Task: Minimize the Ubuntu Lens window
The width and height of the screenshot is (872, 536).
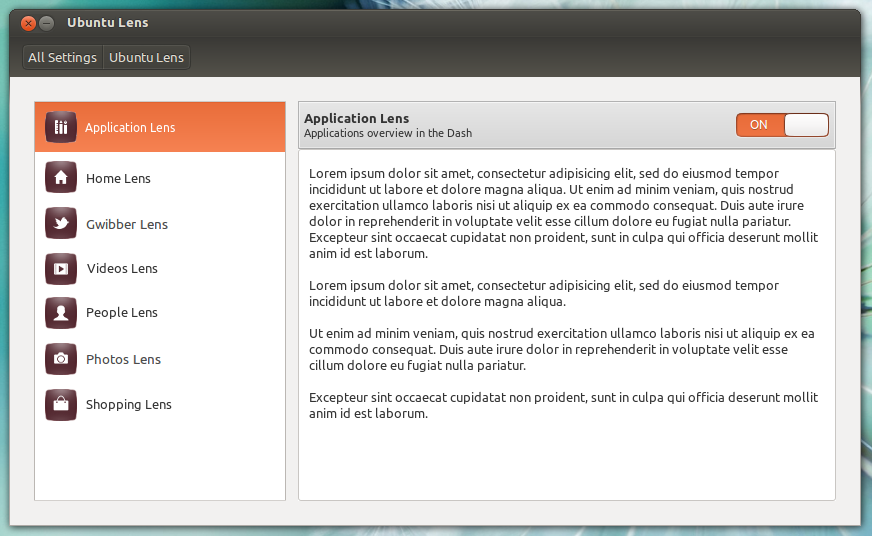Action: point(46,23)
